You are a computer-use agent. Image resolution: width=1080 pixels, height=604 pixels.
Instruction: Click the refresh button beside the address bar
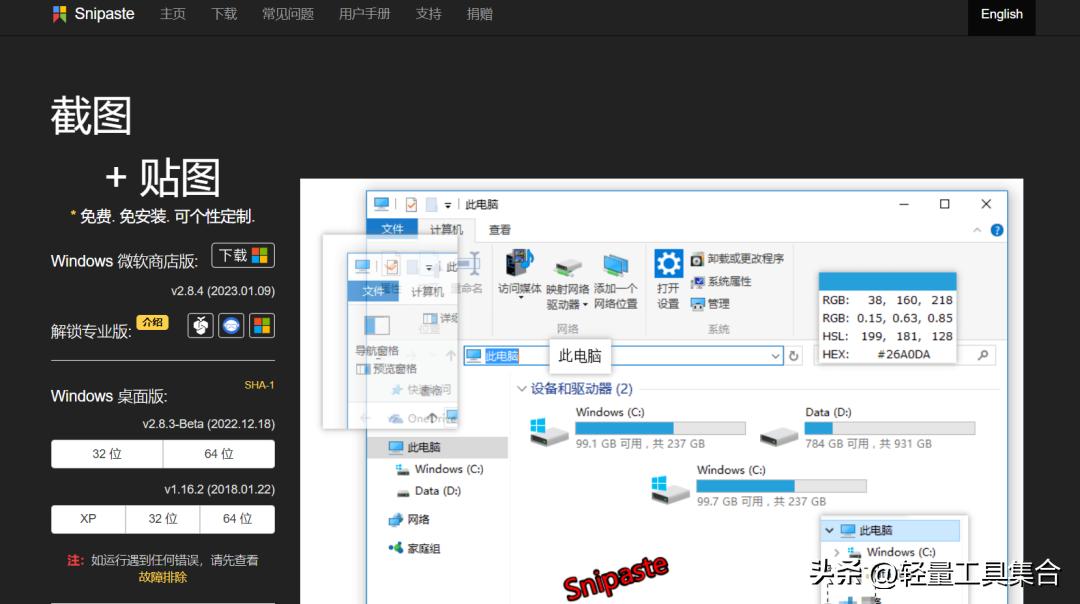pyautogui.click(x=793, y=355)
